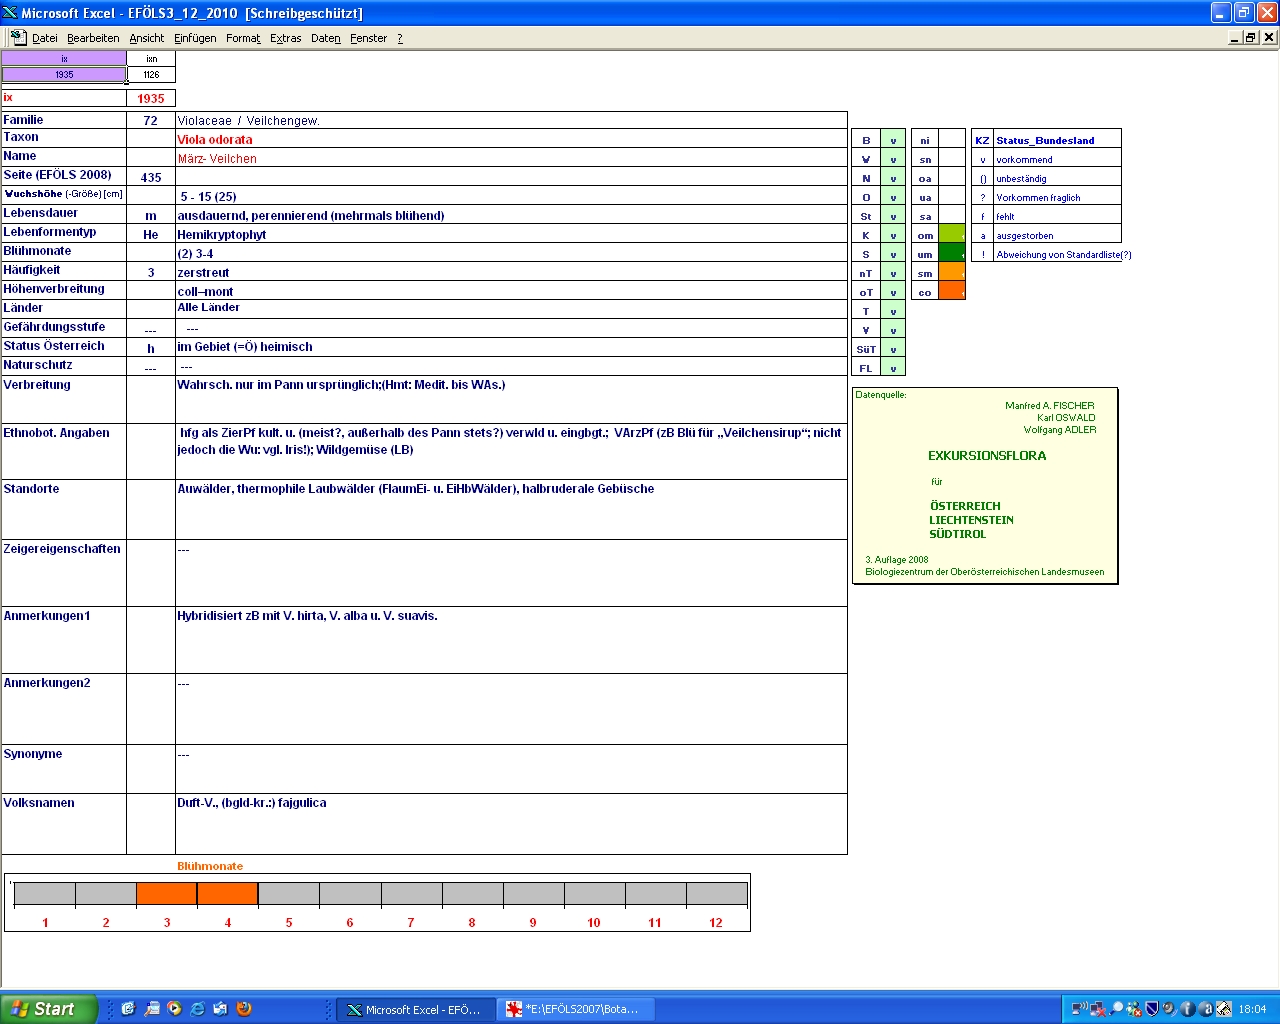Select the red ix value 1935
Viewport: 1280px width, 1024px height.
click(151, 98)
